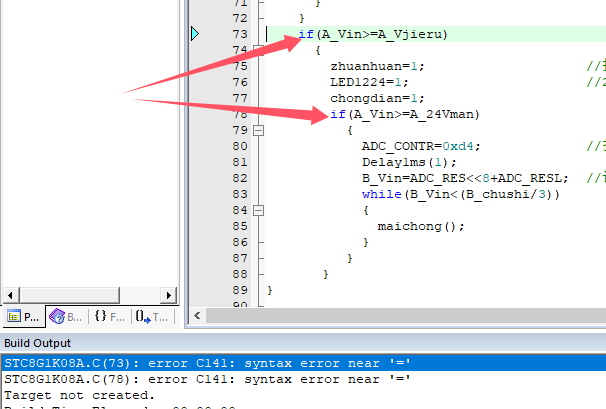Switch to the Templates (T...) tab
The height and width of the screenshot is (409, 606).
[x=152, y=317]
